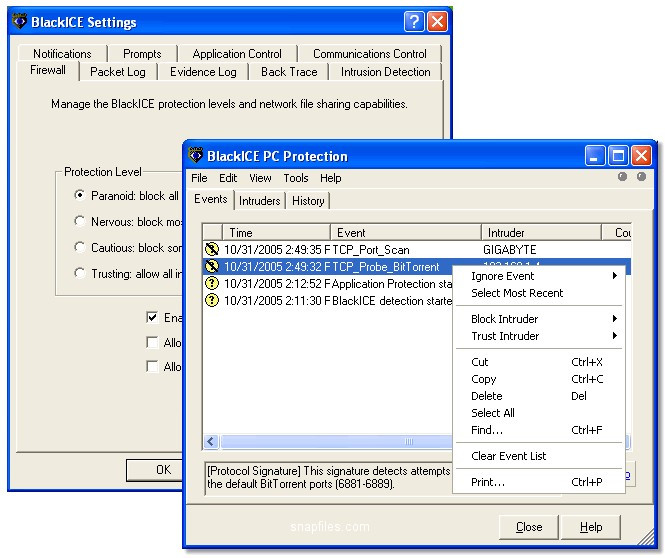
Task: Select the 'TCP_Port_Scan' event text
Action: 371,249
